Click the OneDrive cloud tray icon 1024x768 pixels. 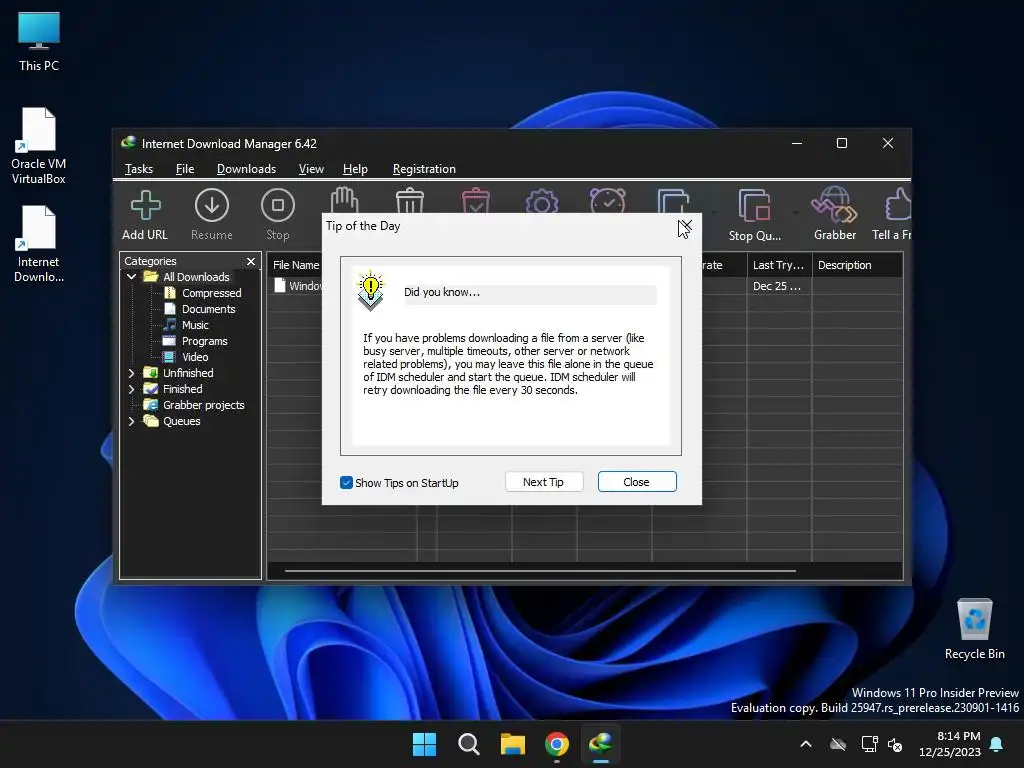838,744
